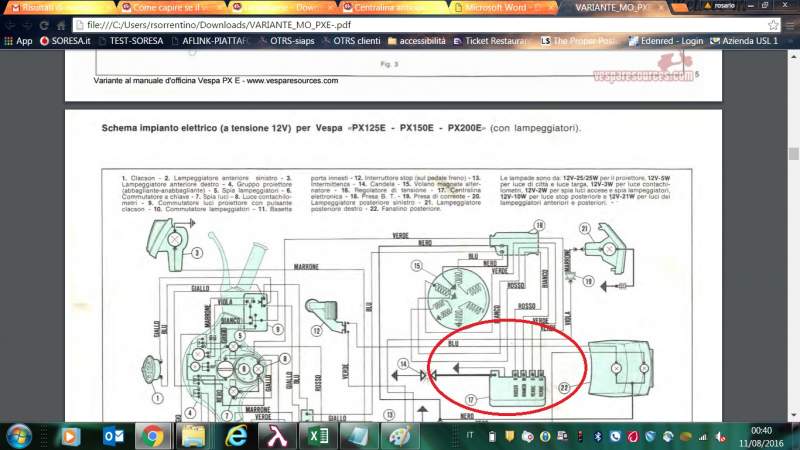Screen dimensions: 800x450
Task: Close the Centralina tab
Action: click(441, 8)
